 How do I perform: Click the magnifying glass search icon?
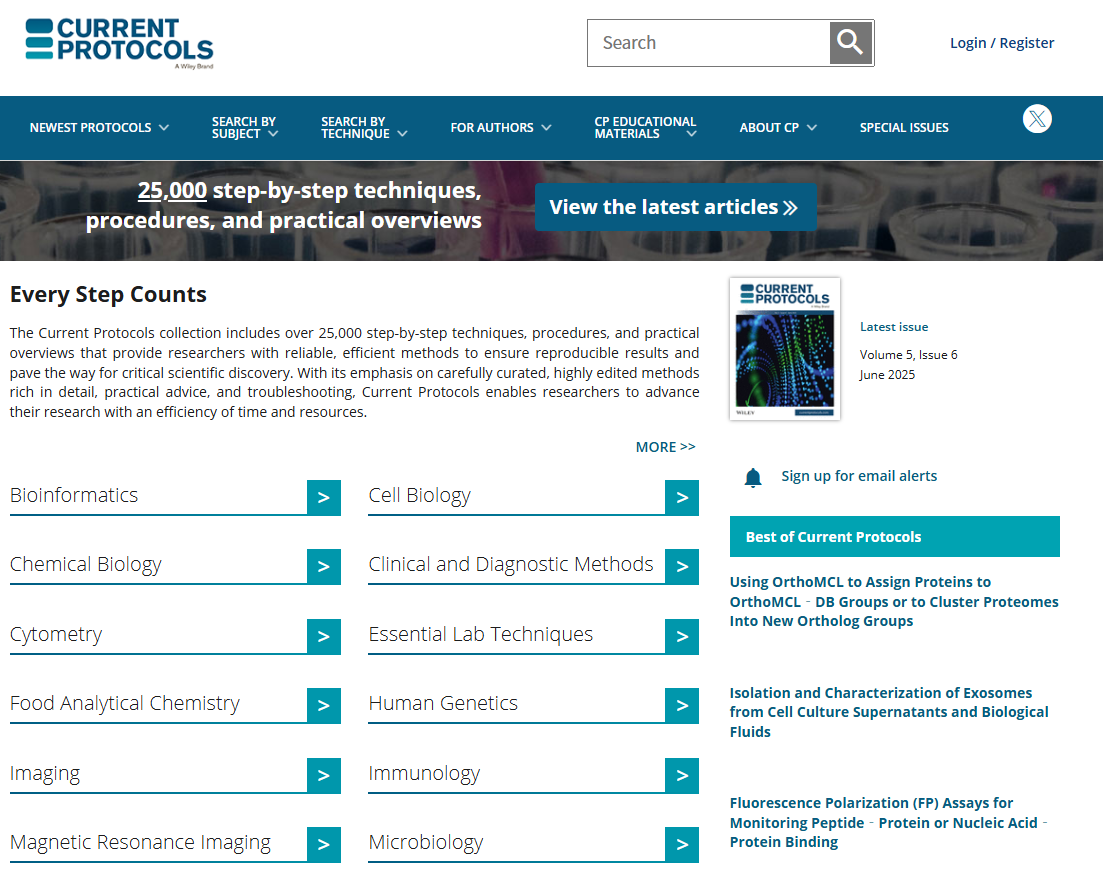[850, 43]
